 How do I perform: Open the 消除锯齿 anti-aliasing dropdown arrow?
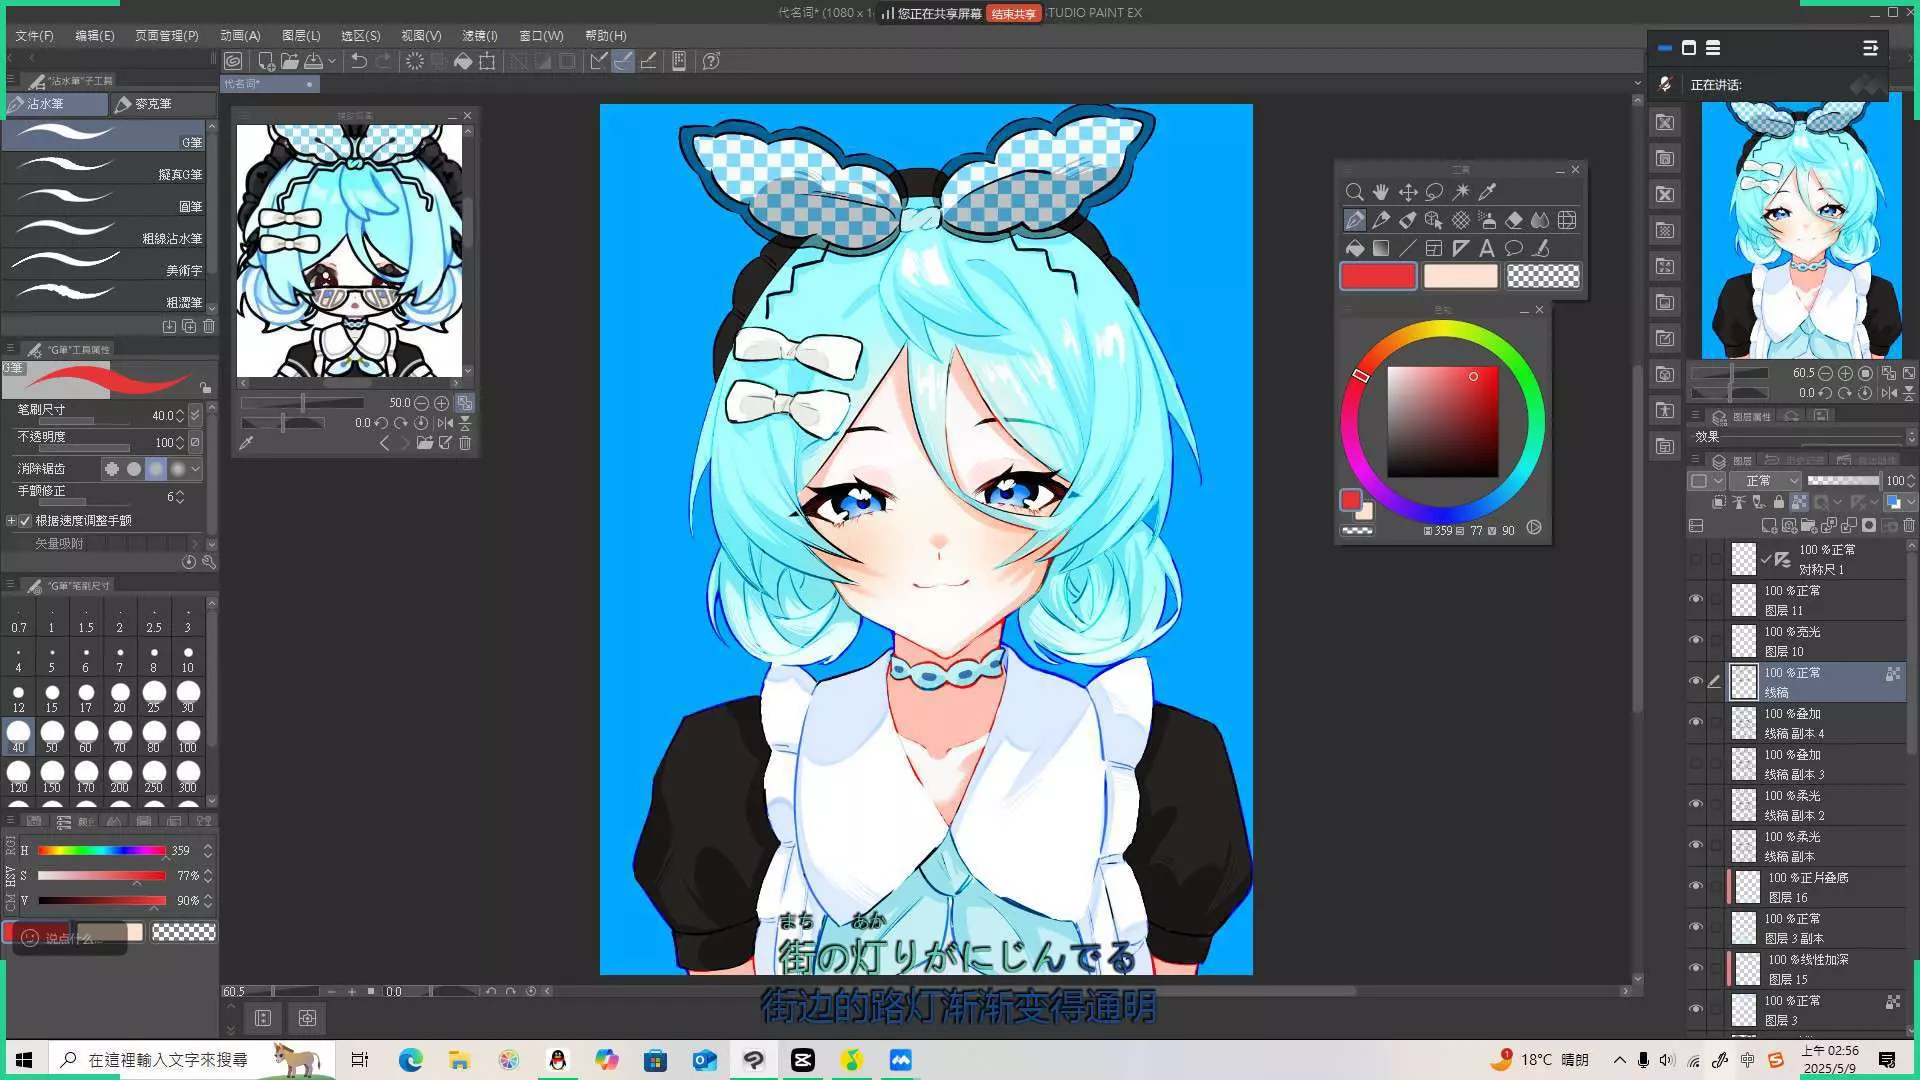[x=196, y=469]
